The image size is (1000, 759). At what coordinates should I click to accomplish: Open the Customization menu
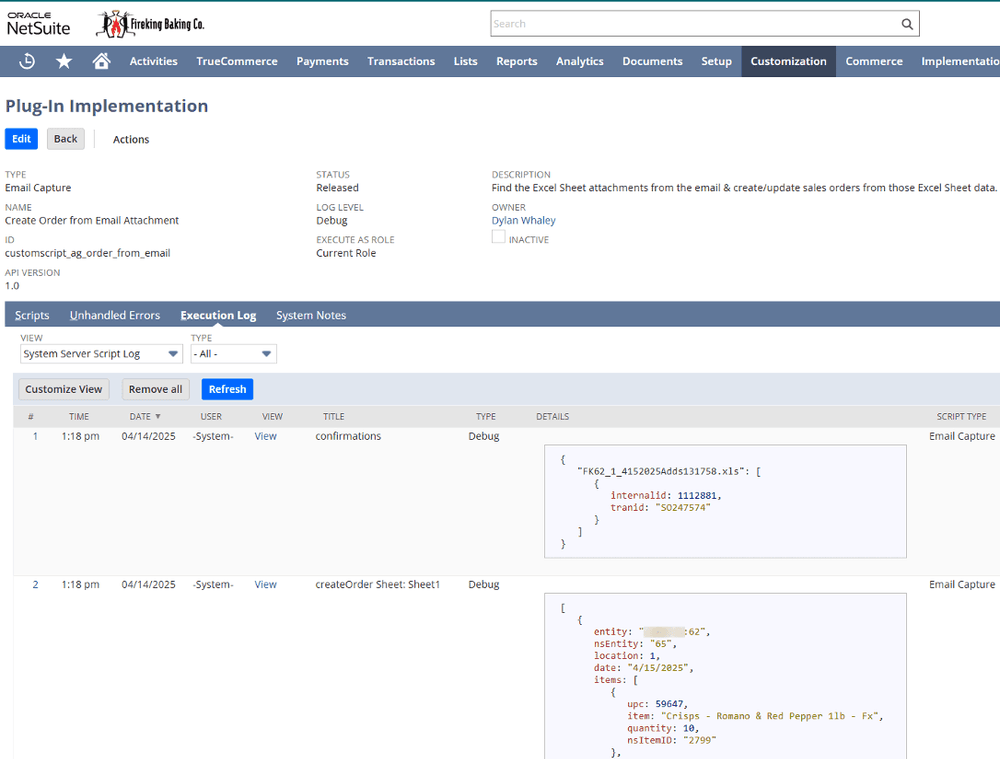coord(788,61)
